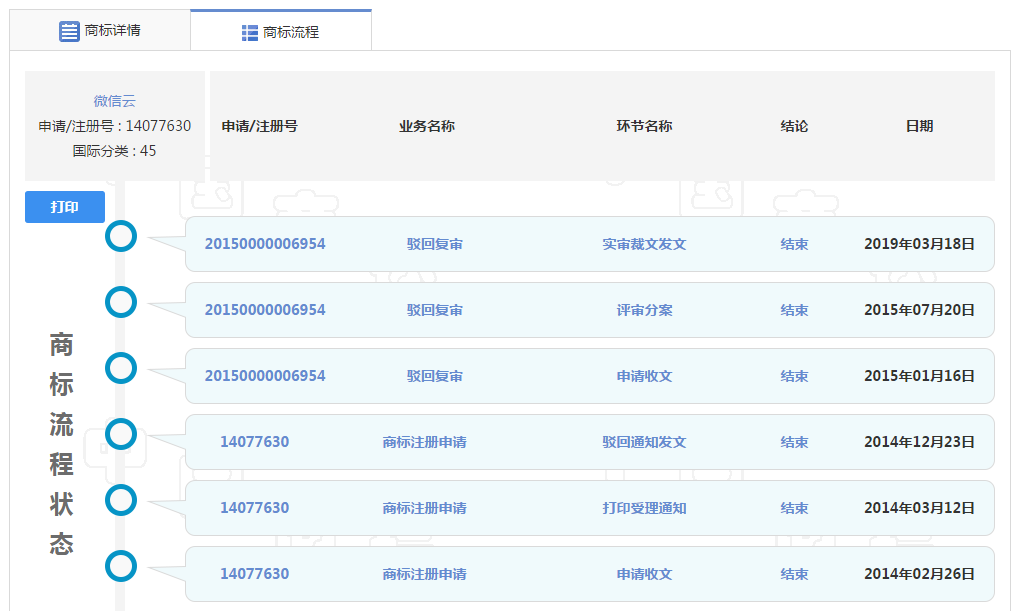Pick timeline circle for 2014年02月26日 entry
Viewport: 1022px width, 611px height.
tap(121, 567)
